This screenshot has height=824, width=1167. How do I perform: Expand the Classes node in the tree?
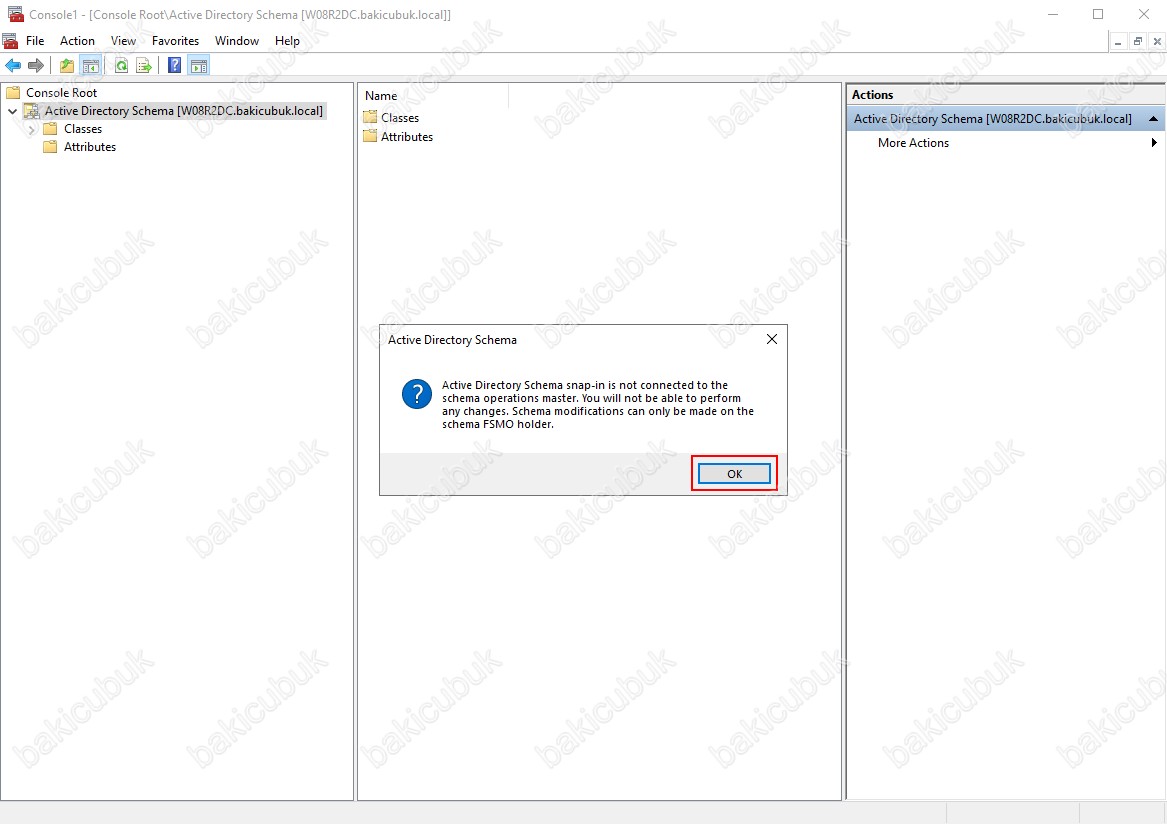(x=31, y=130)
